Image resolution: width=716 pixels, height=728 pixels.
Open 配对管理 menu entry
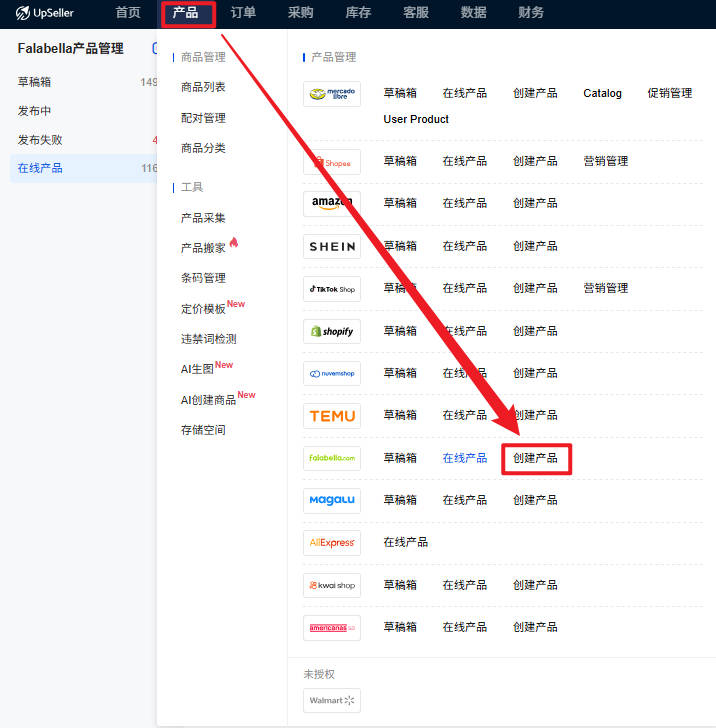203,118
